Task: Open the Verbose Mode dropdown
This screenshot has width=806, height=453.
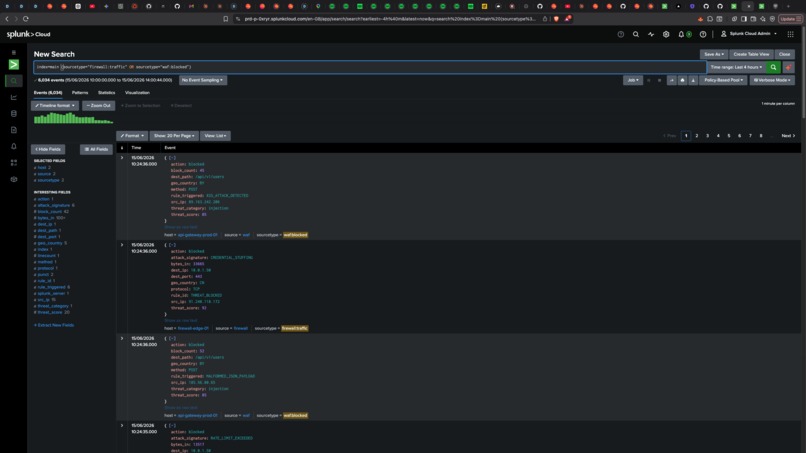Action: [772, 80]
